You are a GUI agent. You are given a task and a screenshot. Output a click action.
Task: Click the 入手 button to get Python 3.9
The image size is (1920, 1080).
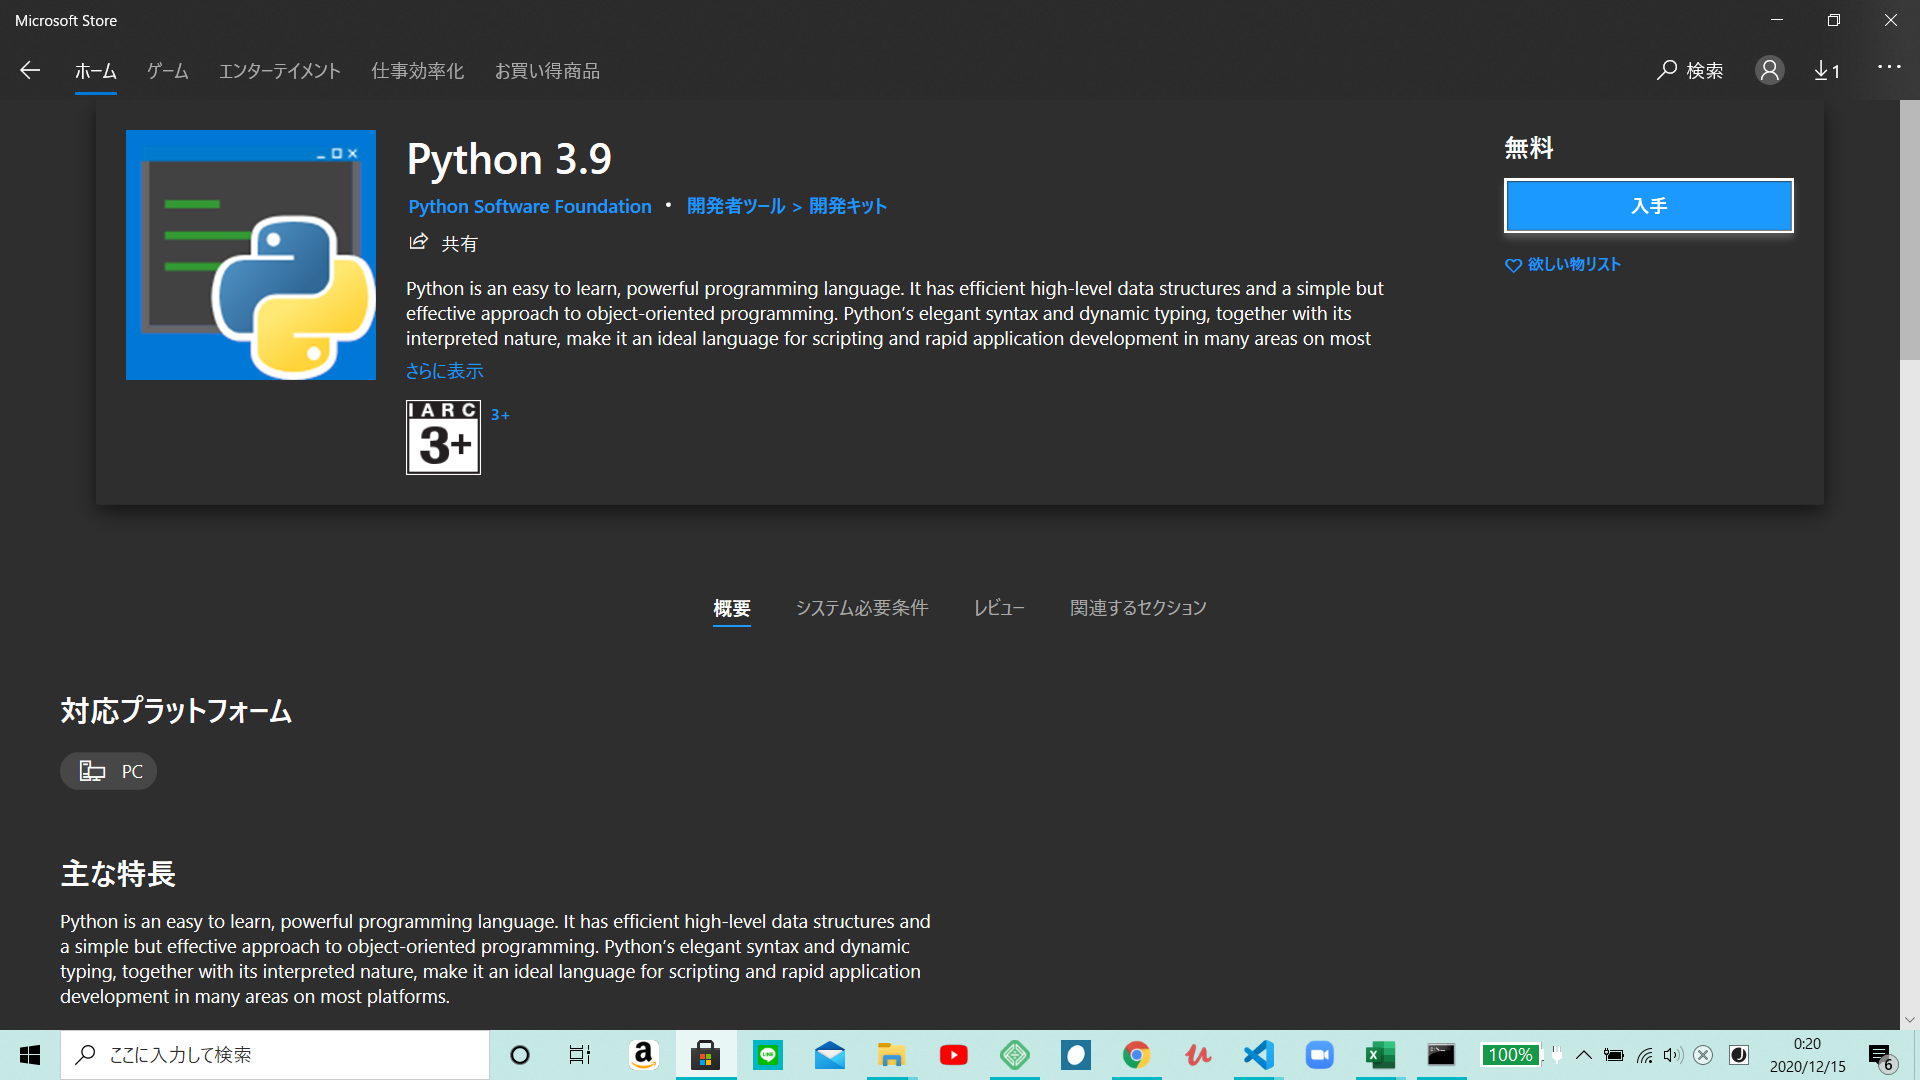(1648, 206)
